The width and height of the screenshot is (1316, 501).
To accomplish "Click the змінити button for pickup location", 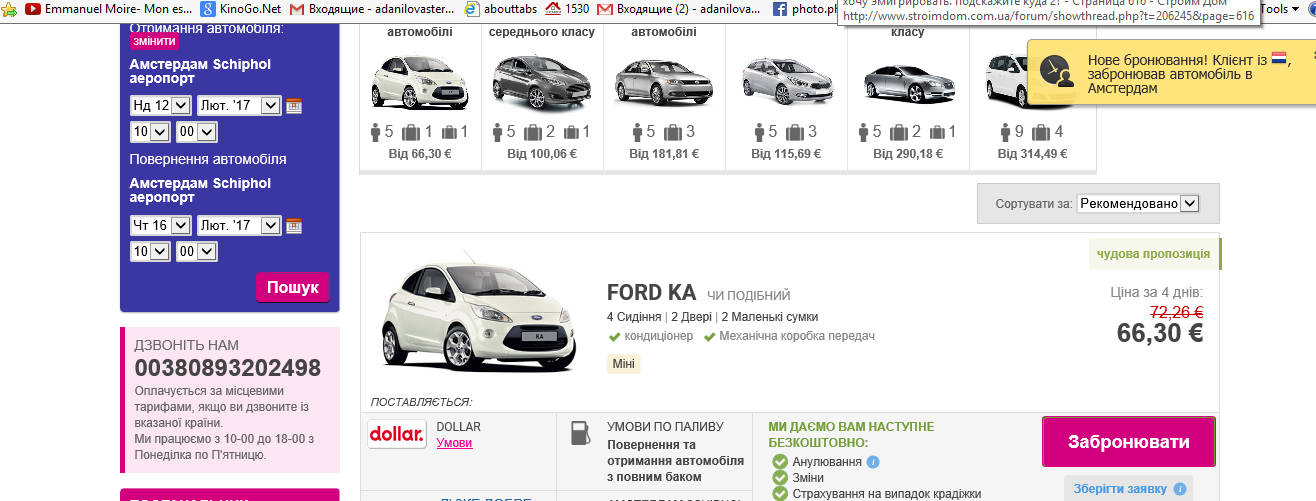I will tap(154, 41).
